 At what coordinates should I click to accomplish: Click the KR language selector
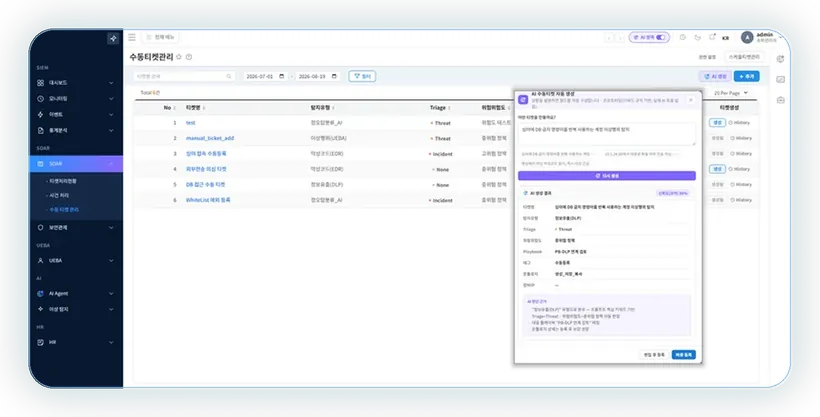pos(725,38)
